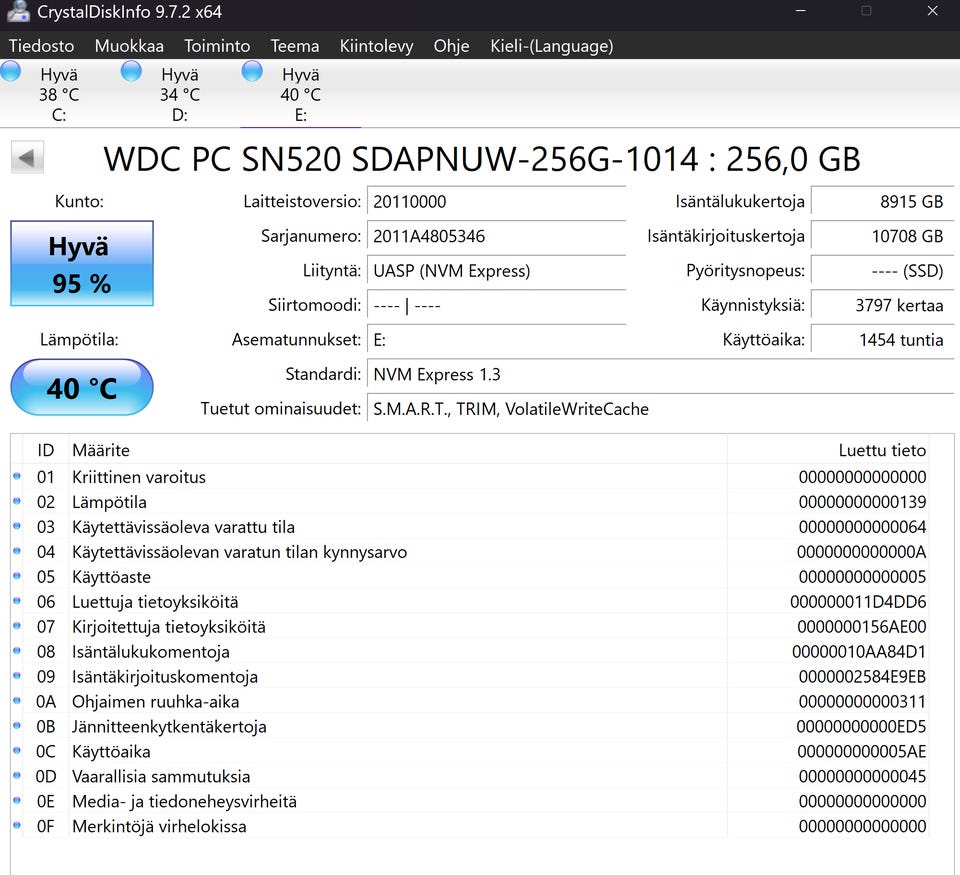Click the CrystalDiskInfo app icon in title bar
The height and width of the screenshot is (875, 960).
tap(18, 12)
